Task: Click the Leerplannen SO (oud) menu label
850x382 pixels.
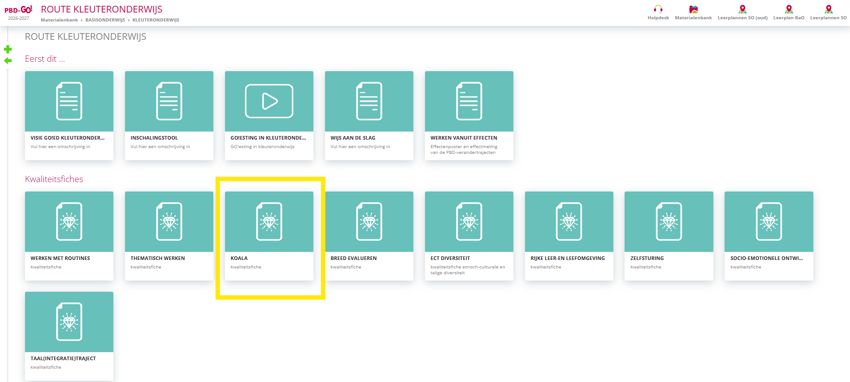Action: click(742, 18)
